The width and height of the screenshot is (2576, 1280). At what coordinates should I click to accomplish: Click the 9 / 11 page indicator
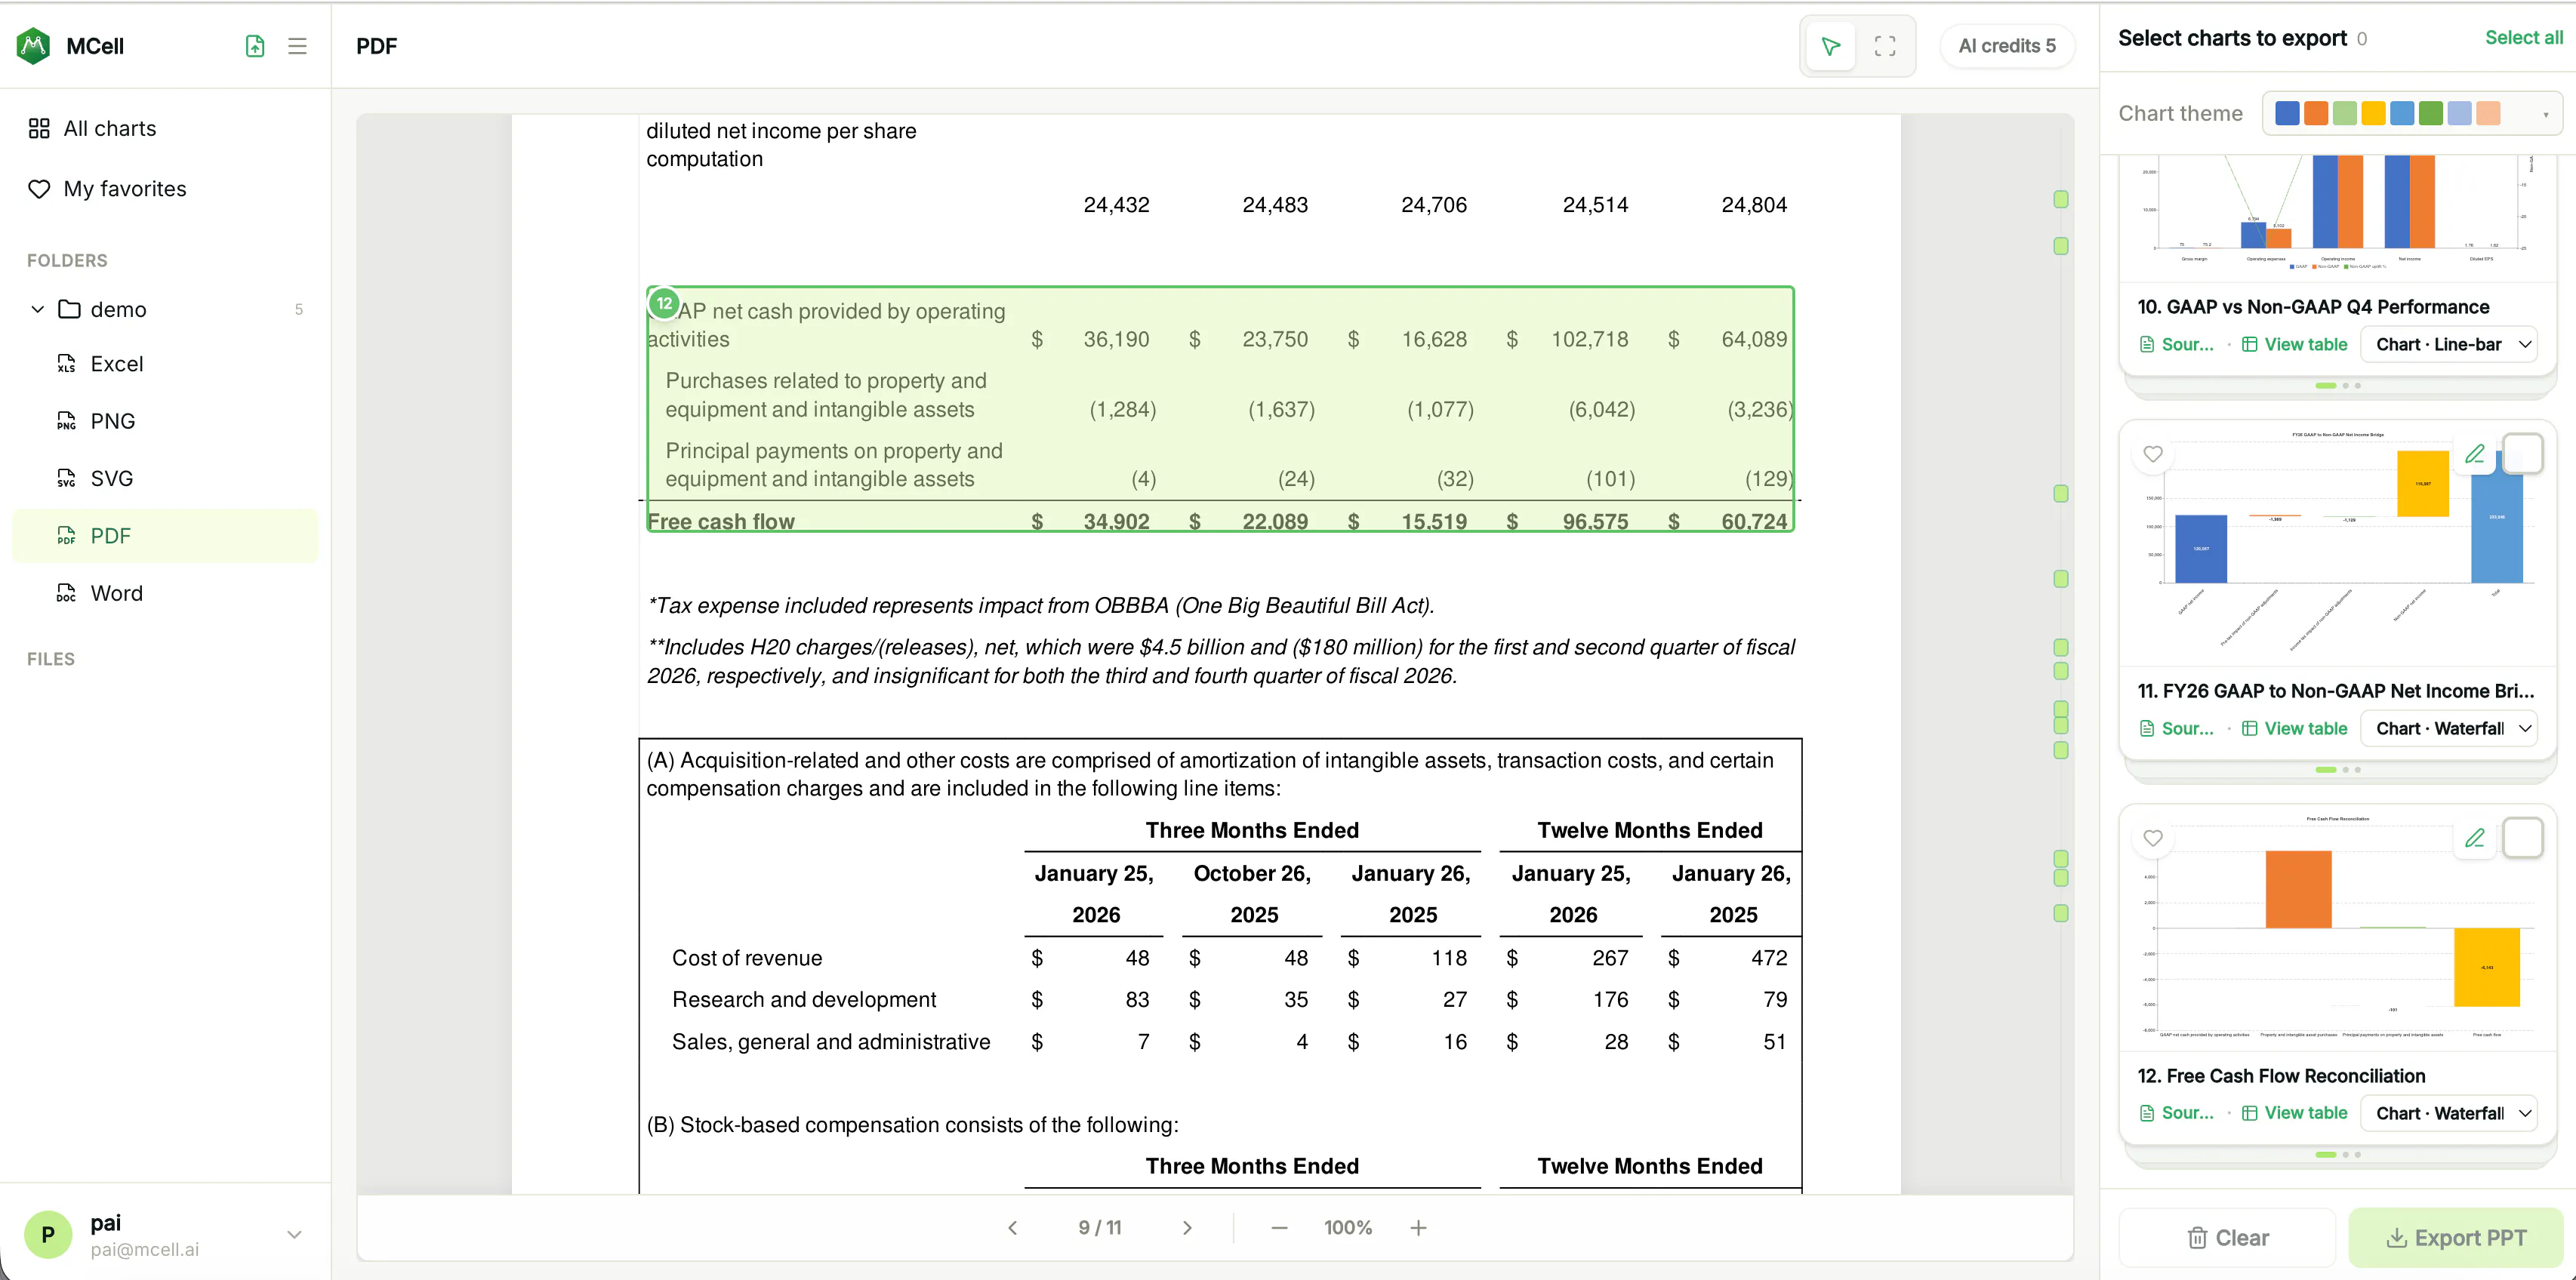(1099, 1227)
